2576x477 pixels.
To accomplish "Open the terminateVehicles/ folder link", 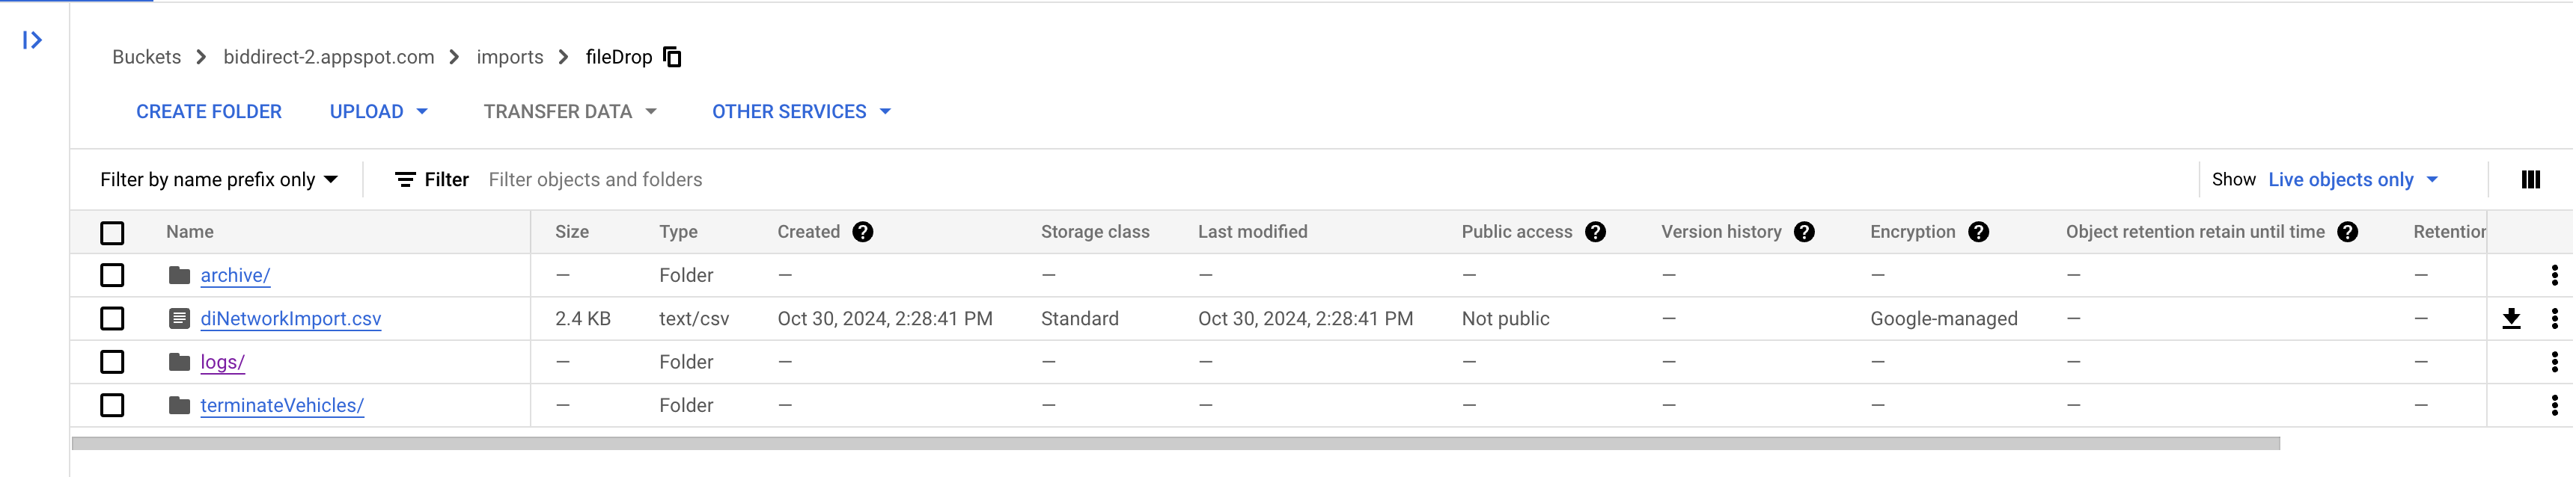I will click(282, 405).
